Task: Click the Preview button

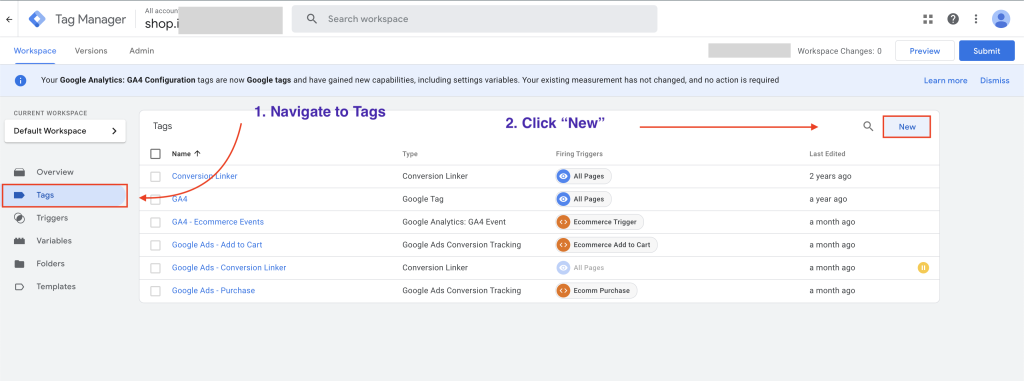Action: tap(925, 51)
